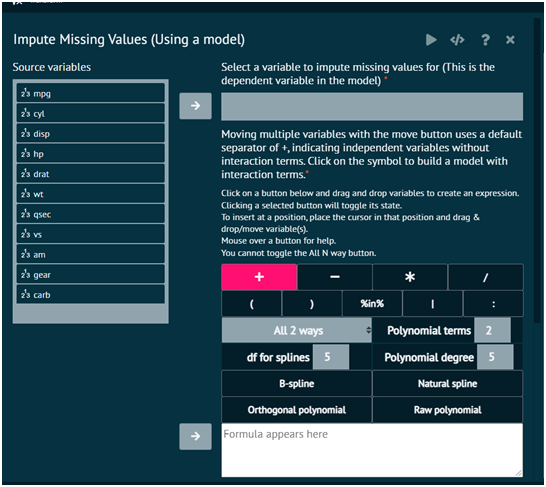Click arrow button beside formula box
The width and height of the screenshot is (546, 487).
click(195, 436)
